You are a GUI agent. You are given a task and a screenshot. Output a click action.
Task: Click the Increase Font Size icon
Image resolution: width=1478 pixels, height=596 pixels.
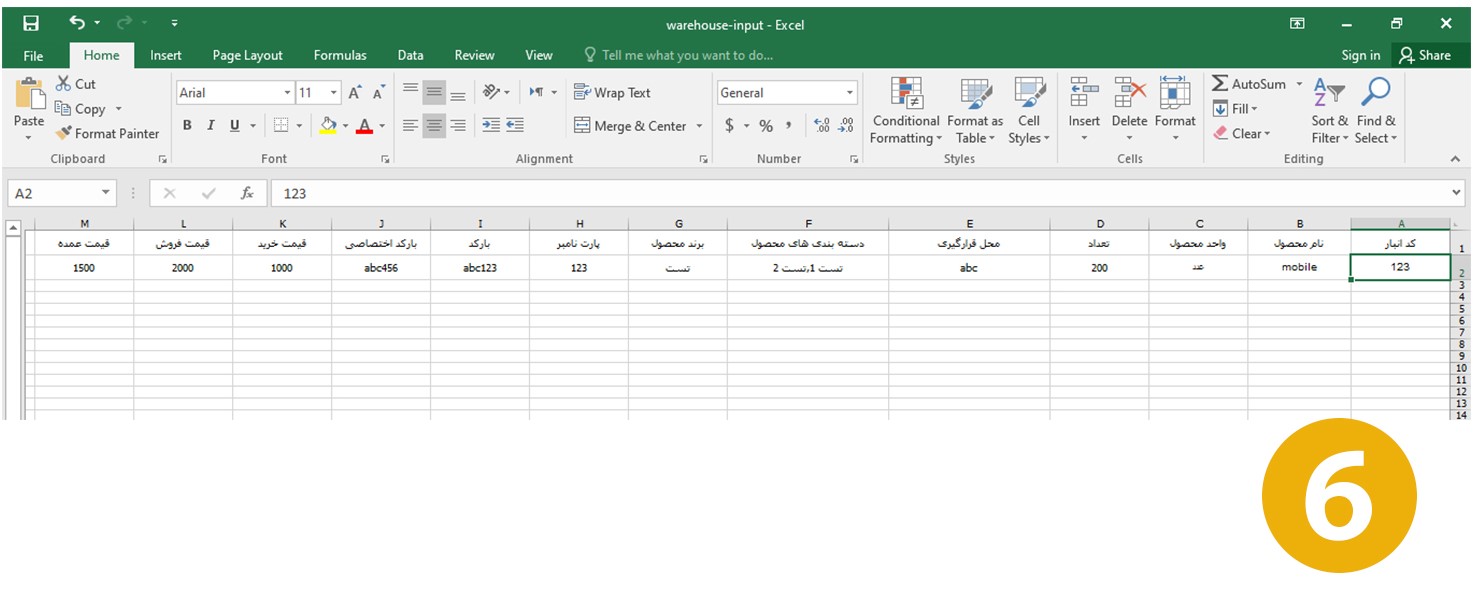(354, 93)
